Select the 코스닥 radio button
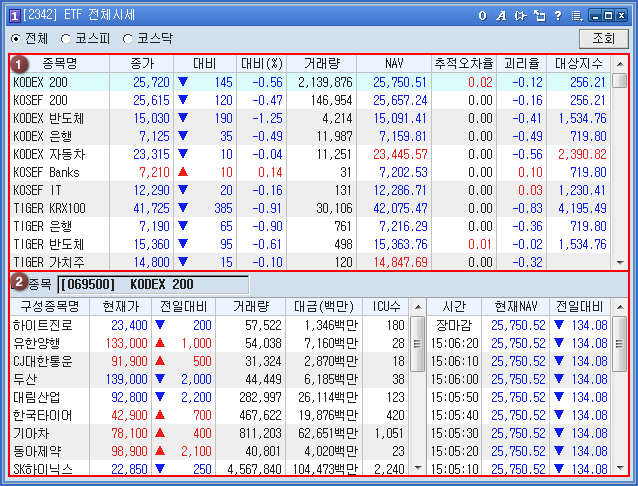 coord(127,39)
